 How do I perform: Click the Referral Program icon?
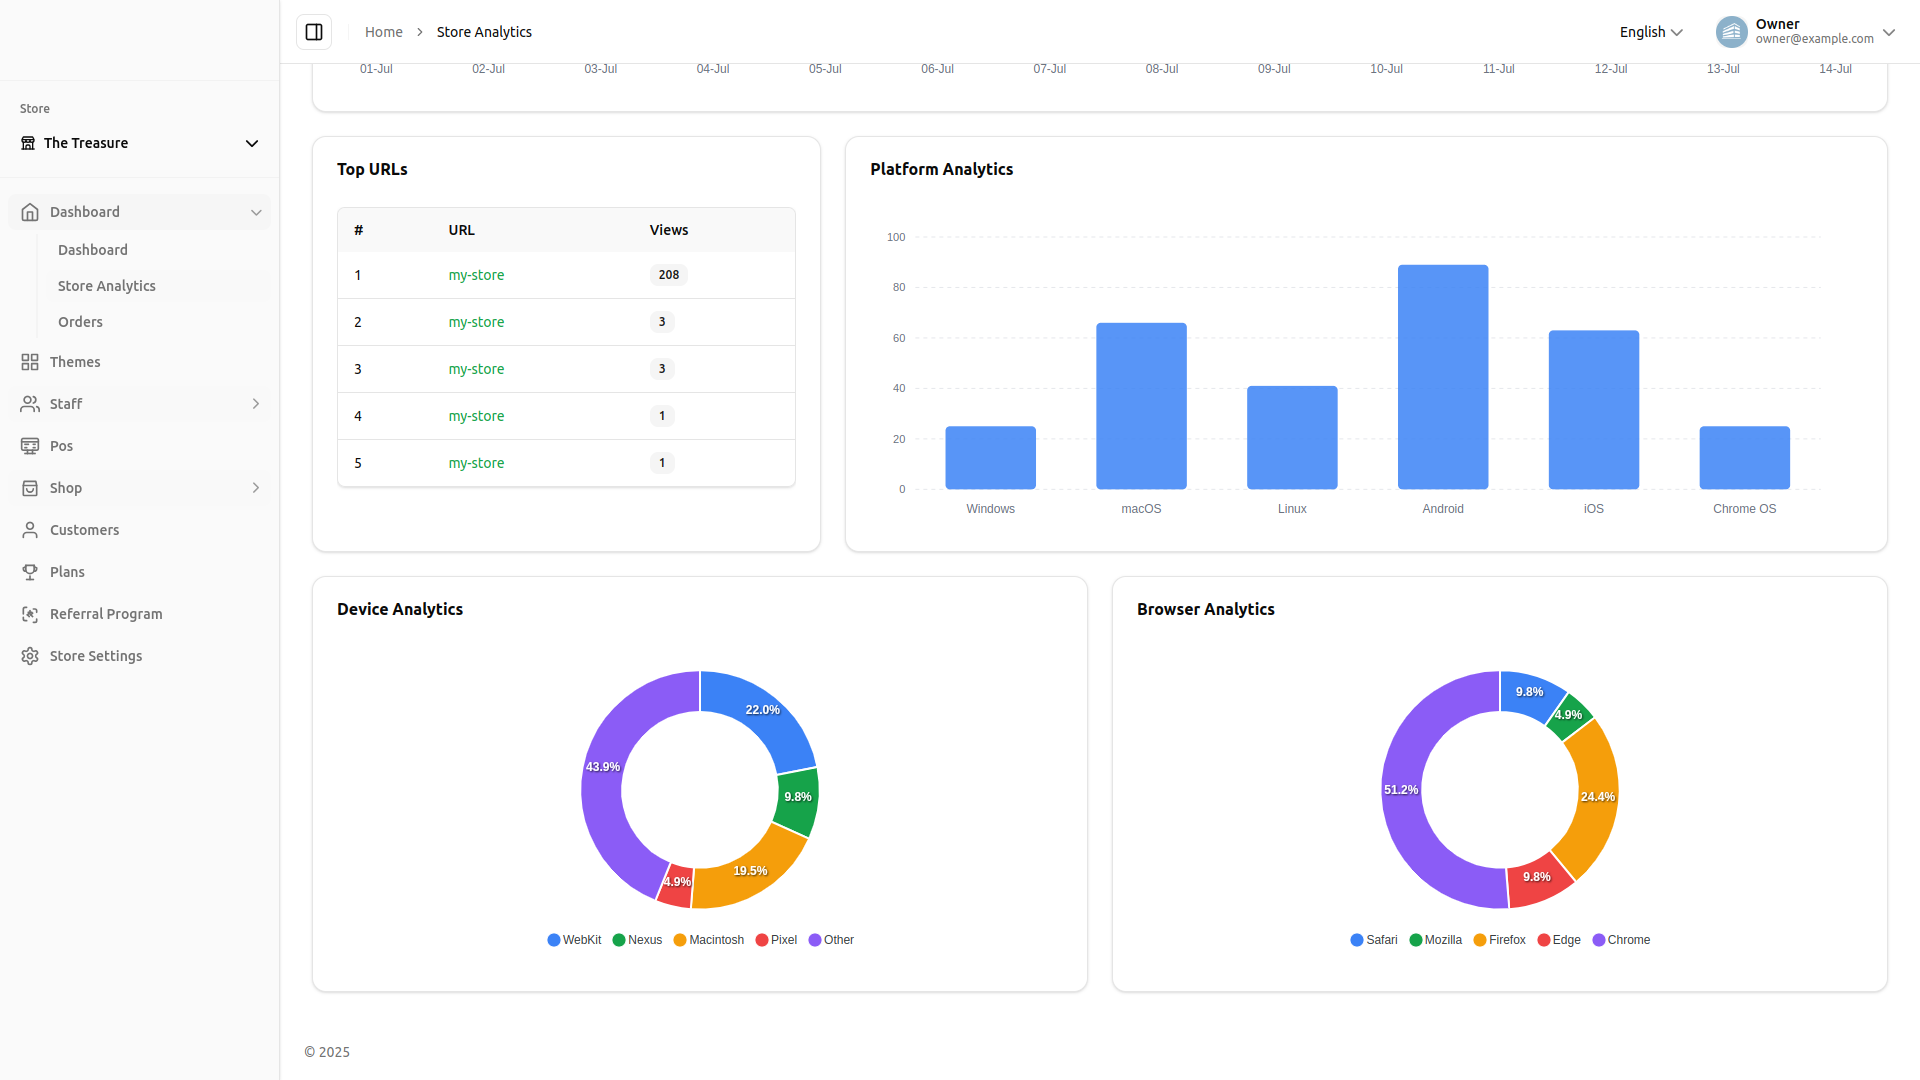tap(30, 614)
